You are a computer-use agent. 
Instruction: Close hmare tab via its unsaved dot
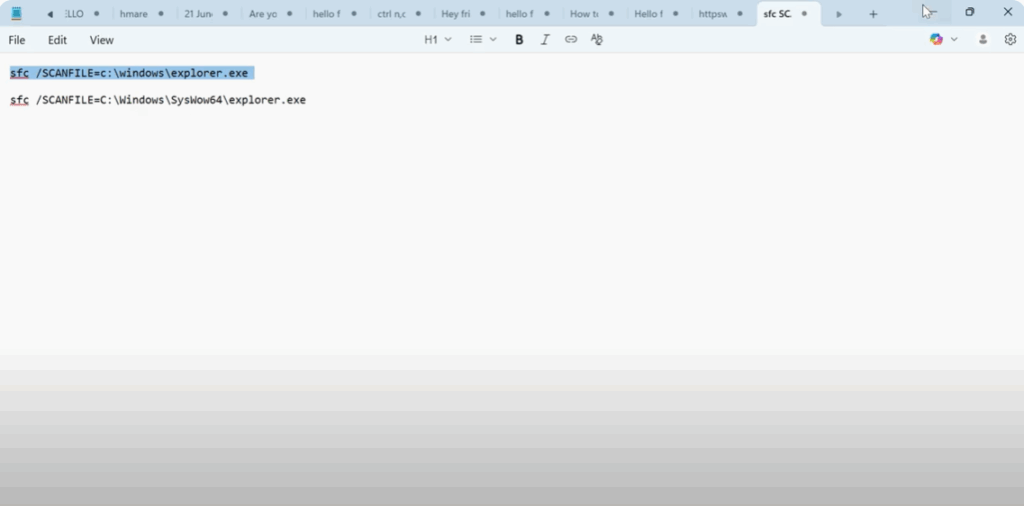[161, 14]
